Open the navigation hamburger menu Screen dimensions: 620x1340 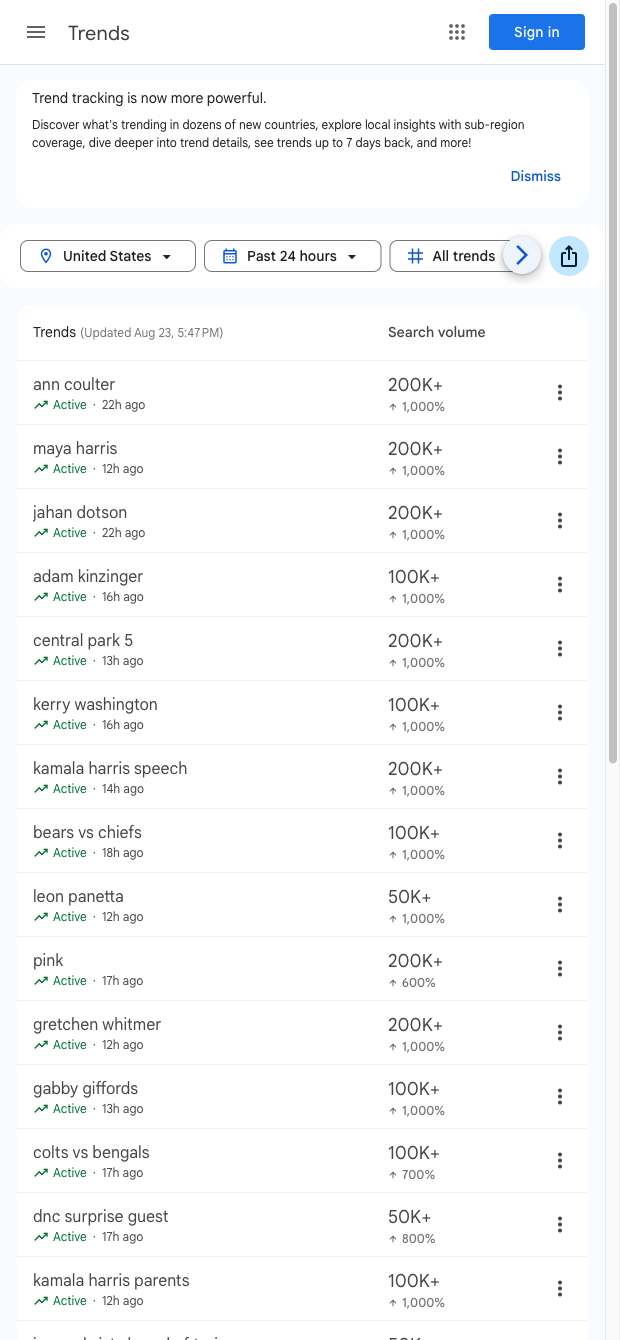tap(36, 32)
